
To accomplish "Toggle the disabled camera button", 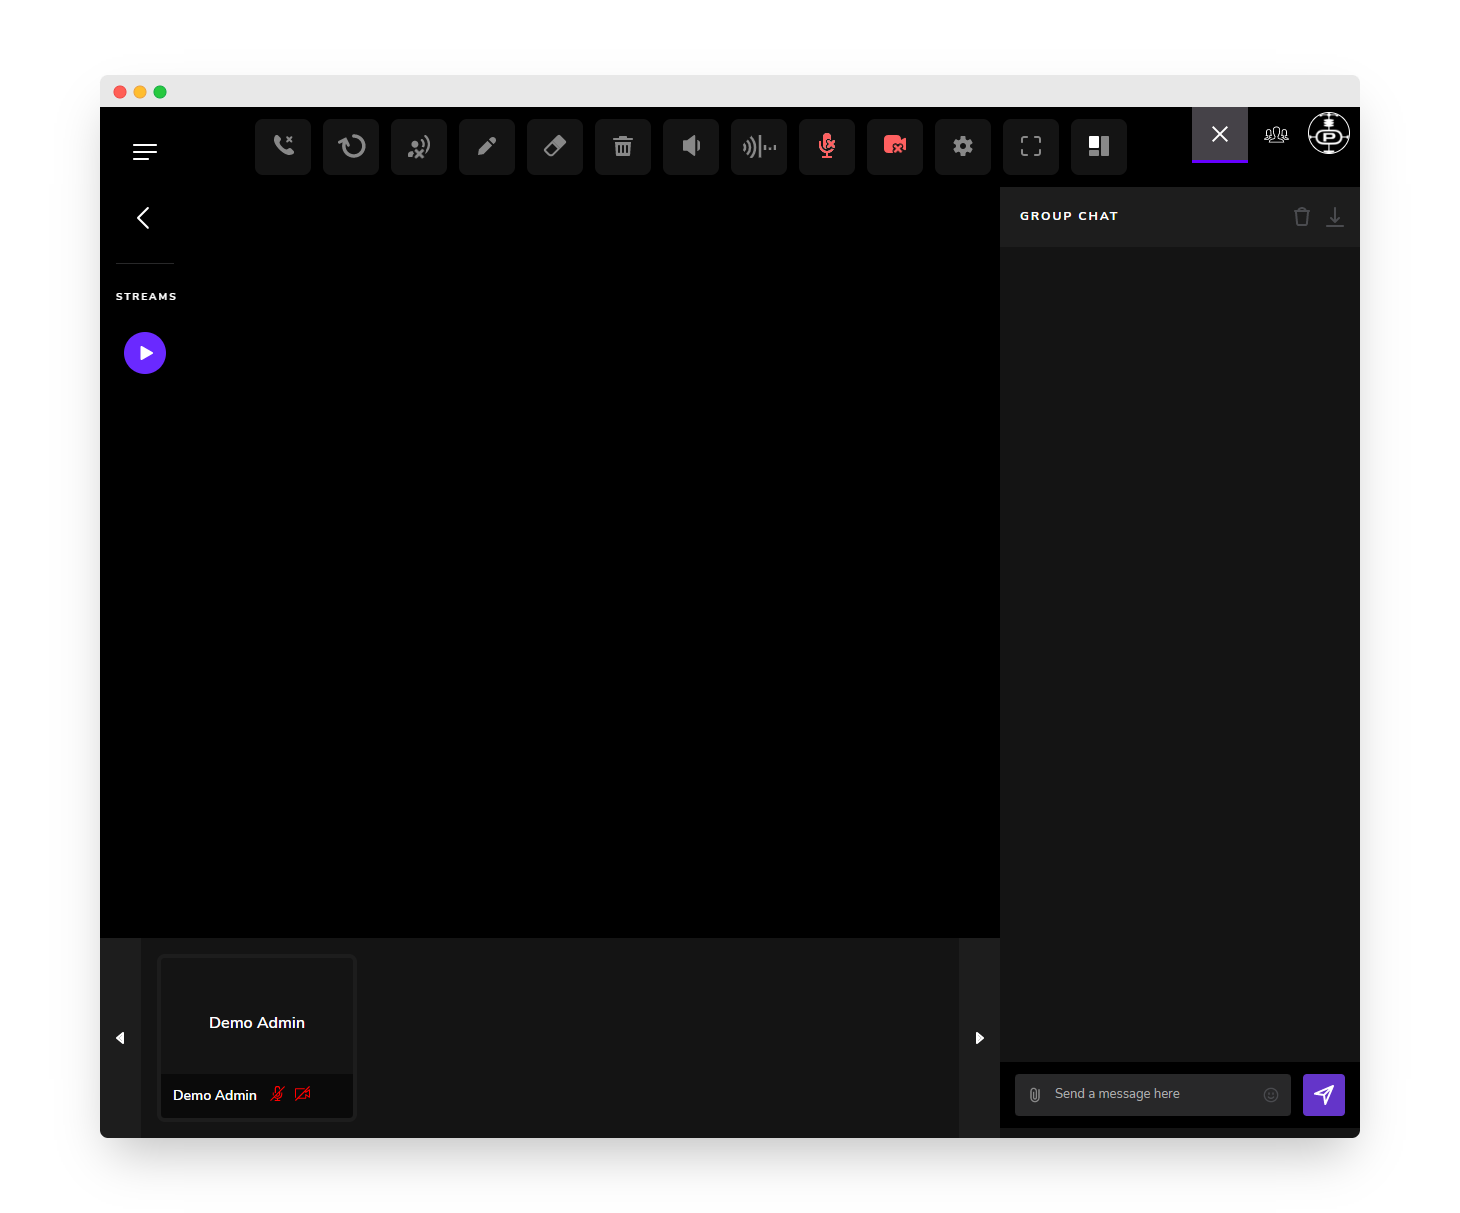I will pyautogui.click(x=895, y=147).
